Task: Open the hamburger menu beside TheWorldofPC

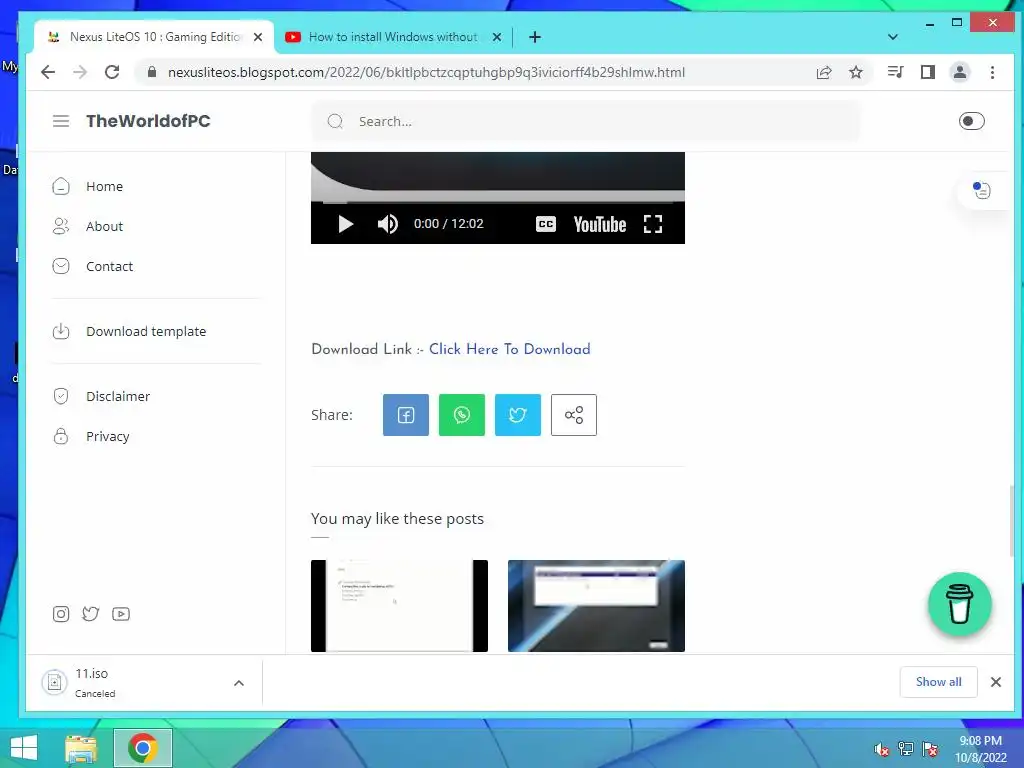Action: coord(61,121)
